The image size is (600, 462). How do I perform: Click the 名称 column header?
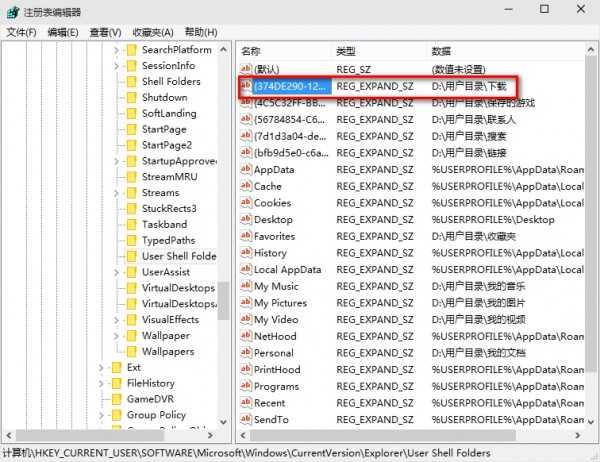click(251, 50)
